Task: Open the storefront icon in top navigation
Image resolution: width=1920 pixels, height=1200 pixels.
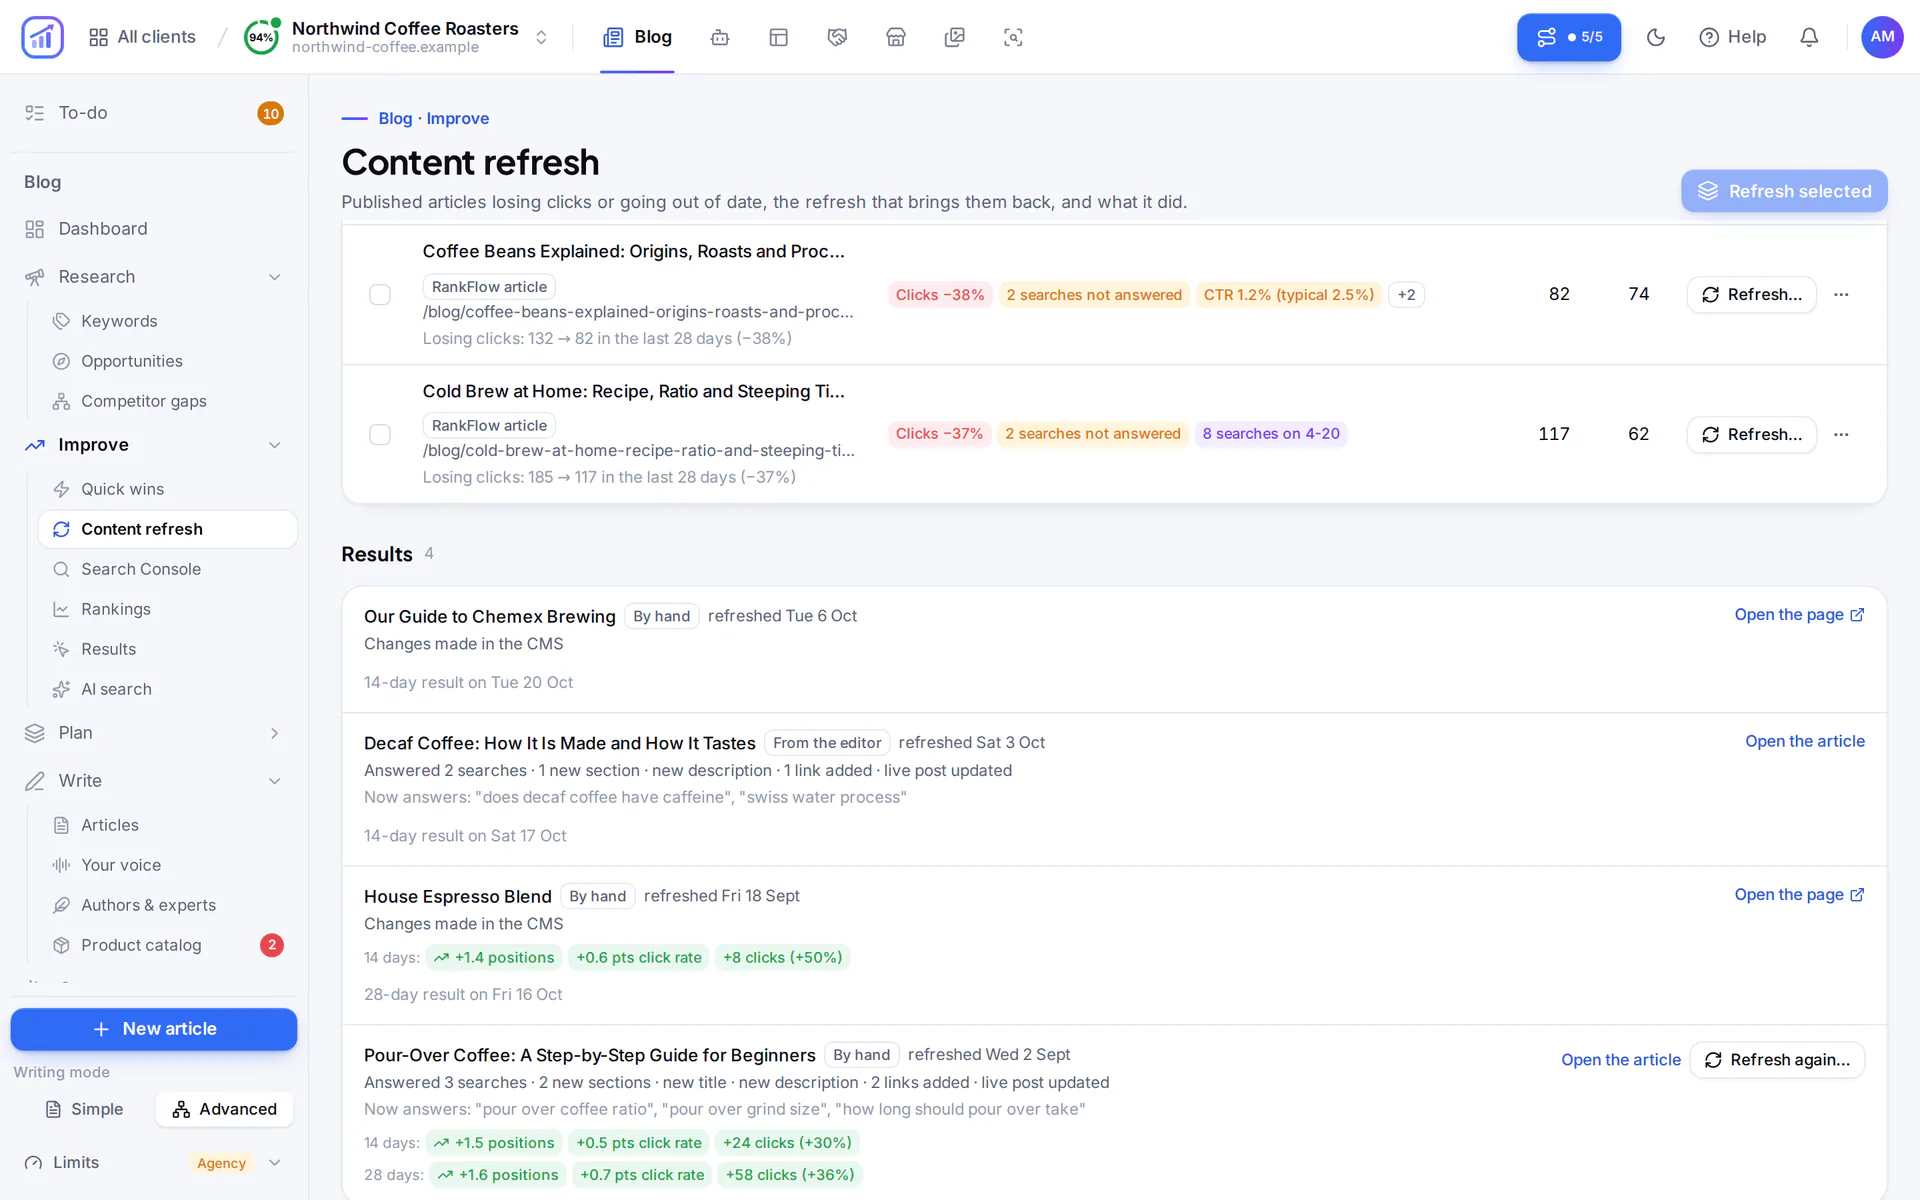Action: point(896,37)
